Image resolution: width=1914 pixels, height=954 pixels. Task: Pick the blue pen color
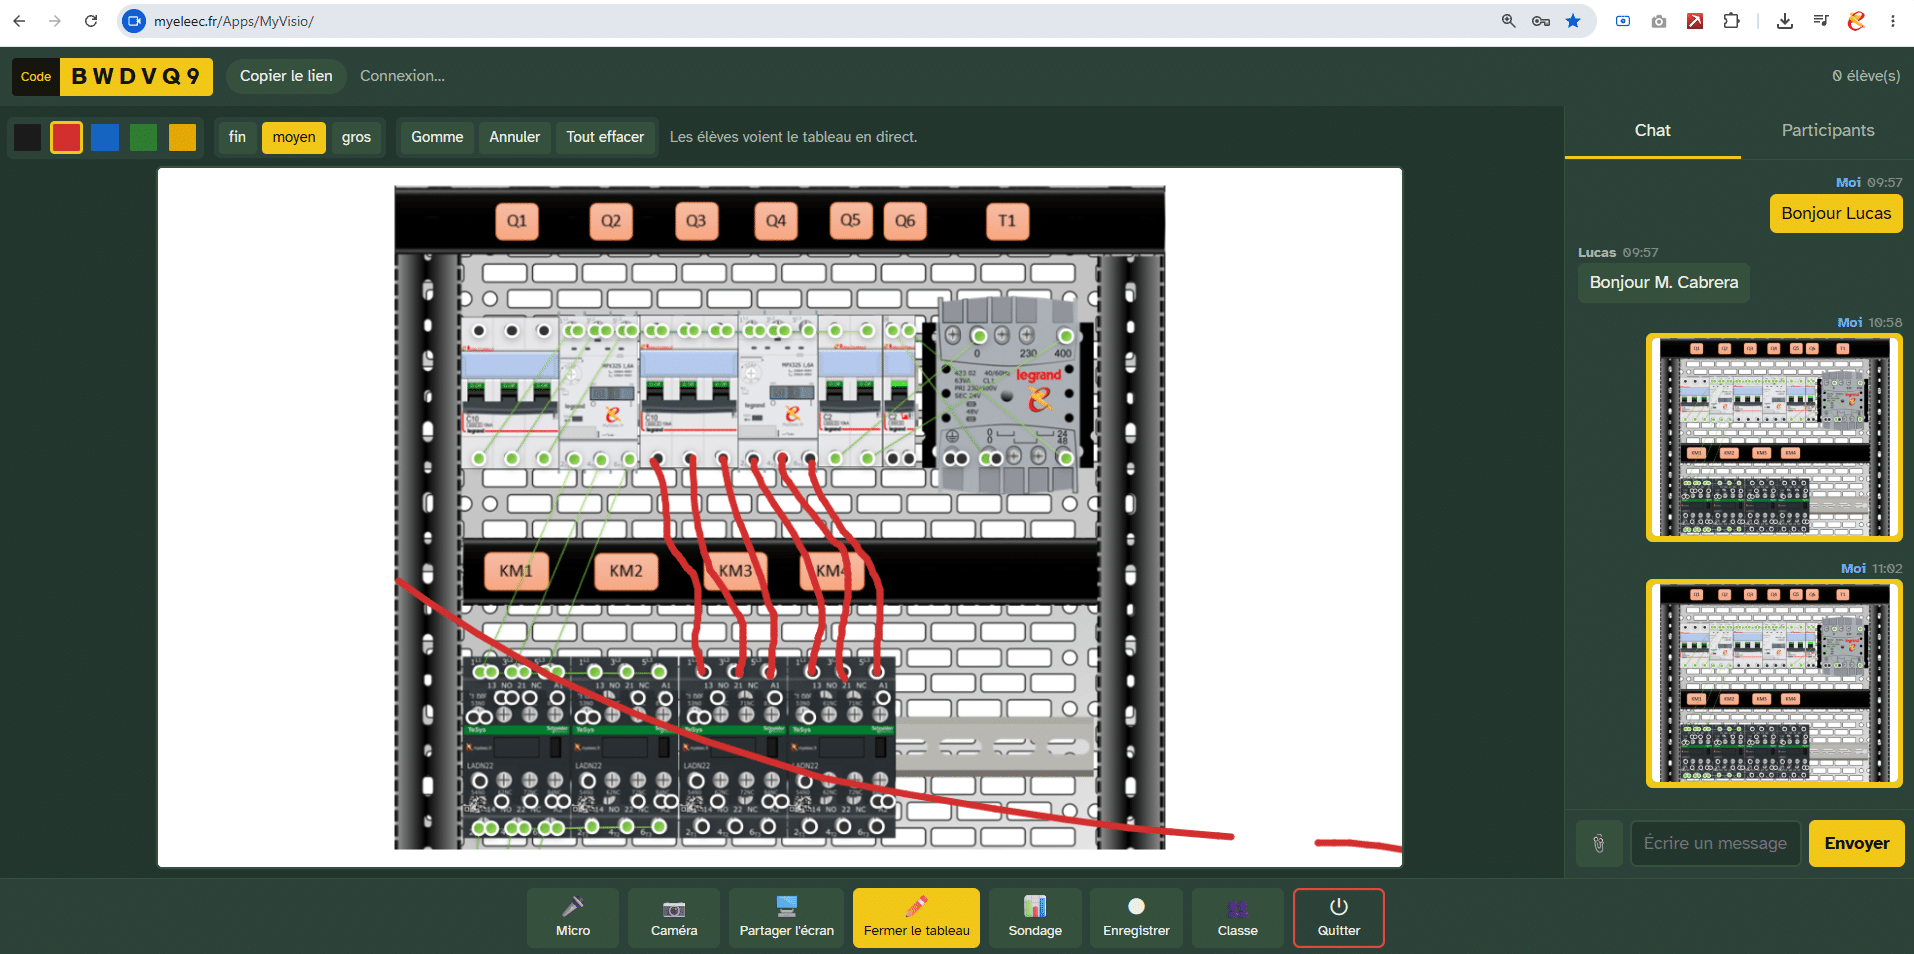[105, 137]
